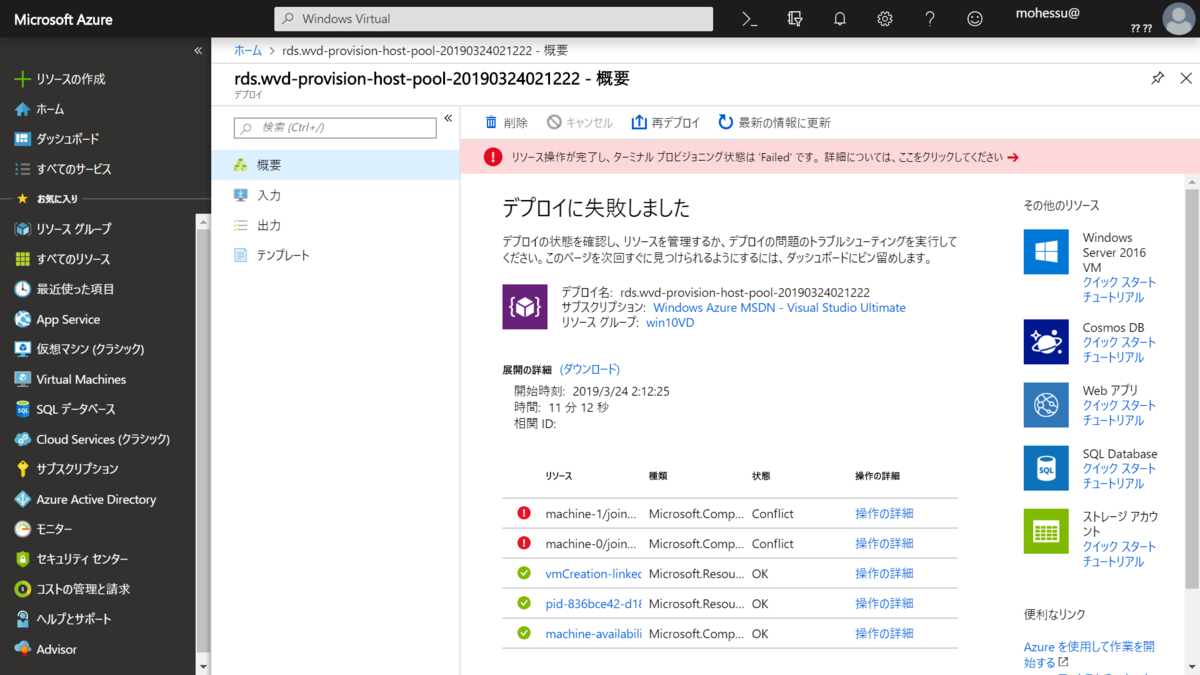1200x675 pixels.
Task: Focus the top search box with Windows Virtual
Action: click(494, 19)
